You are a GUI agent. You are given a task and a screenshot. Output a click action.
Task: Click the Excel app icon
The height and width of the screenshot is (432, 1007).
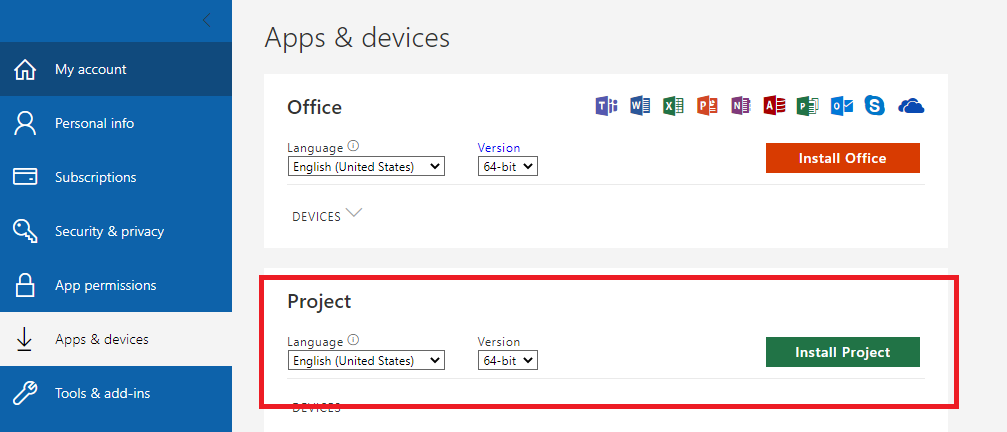pyautogui.click(x=673, y=105)
